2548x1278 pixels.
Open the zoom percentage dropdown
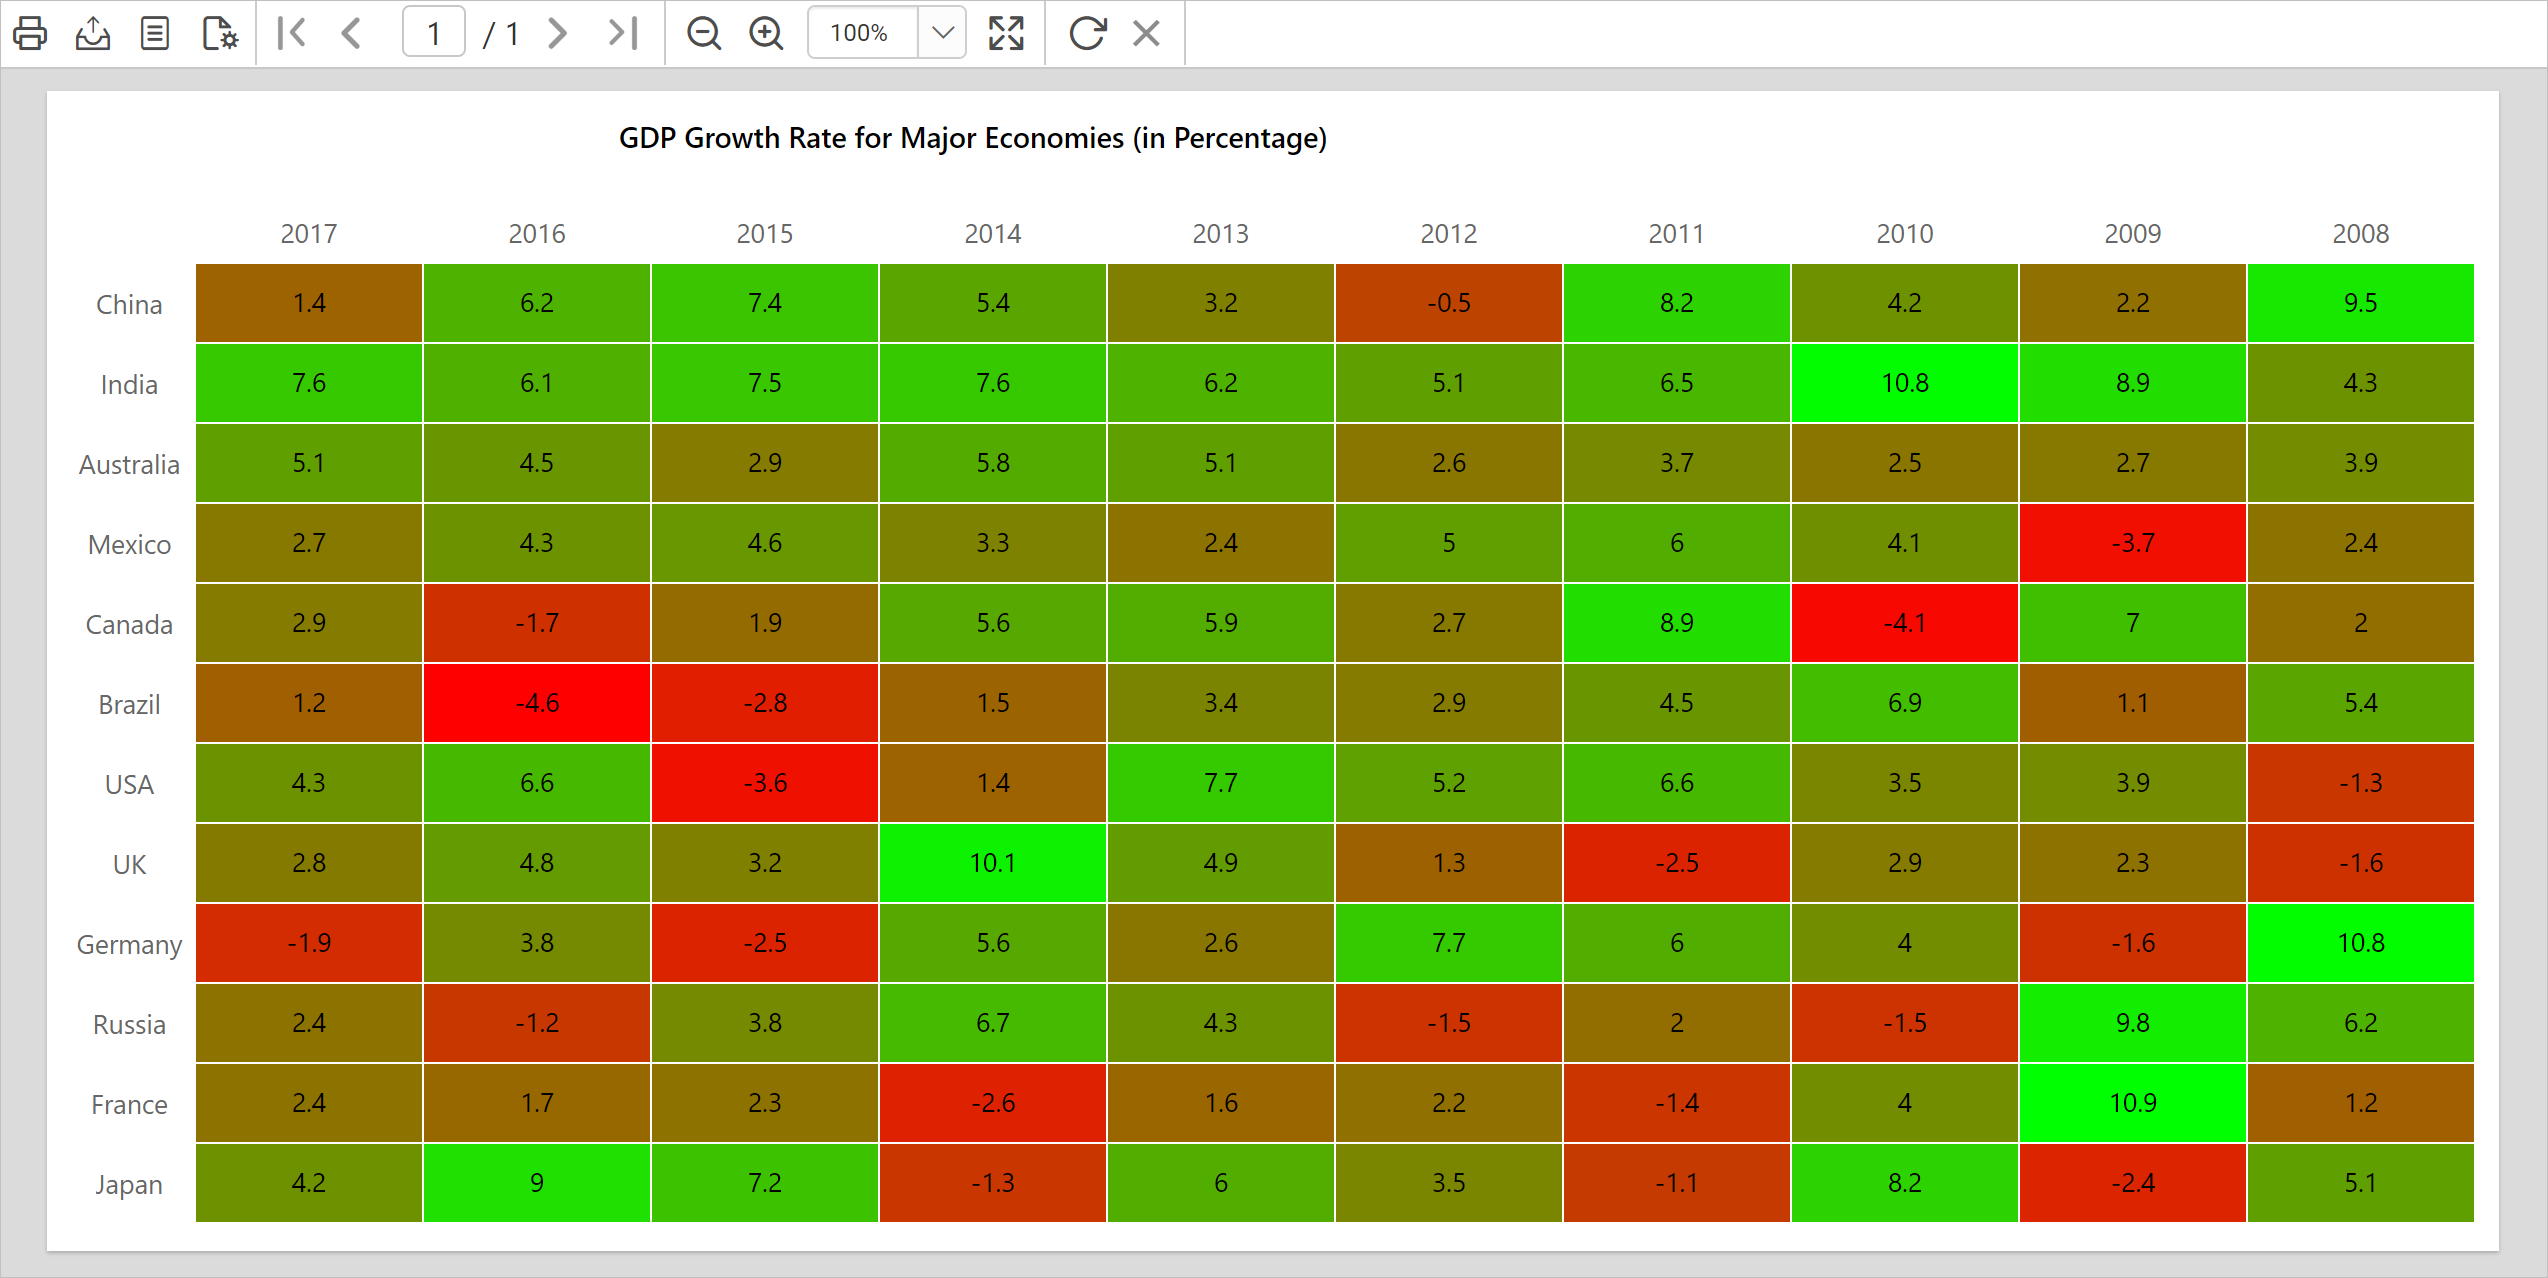[941, 33]
